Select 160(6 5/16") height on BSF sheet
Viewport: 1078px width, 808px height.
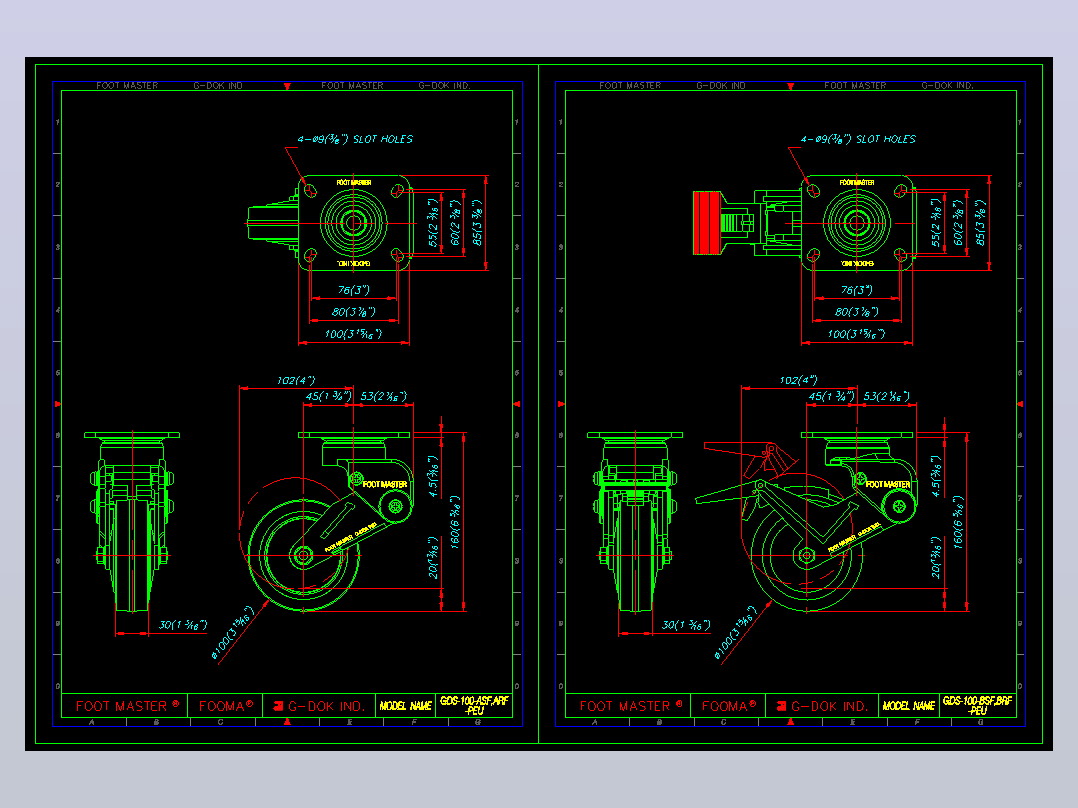958,522
